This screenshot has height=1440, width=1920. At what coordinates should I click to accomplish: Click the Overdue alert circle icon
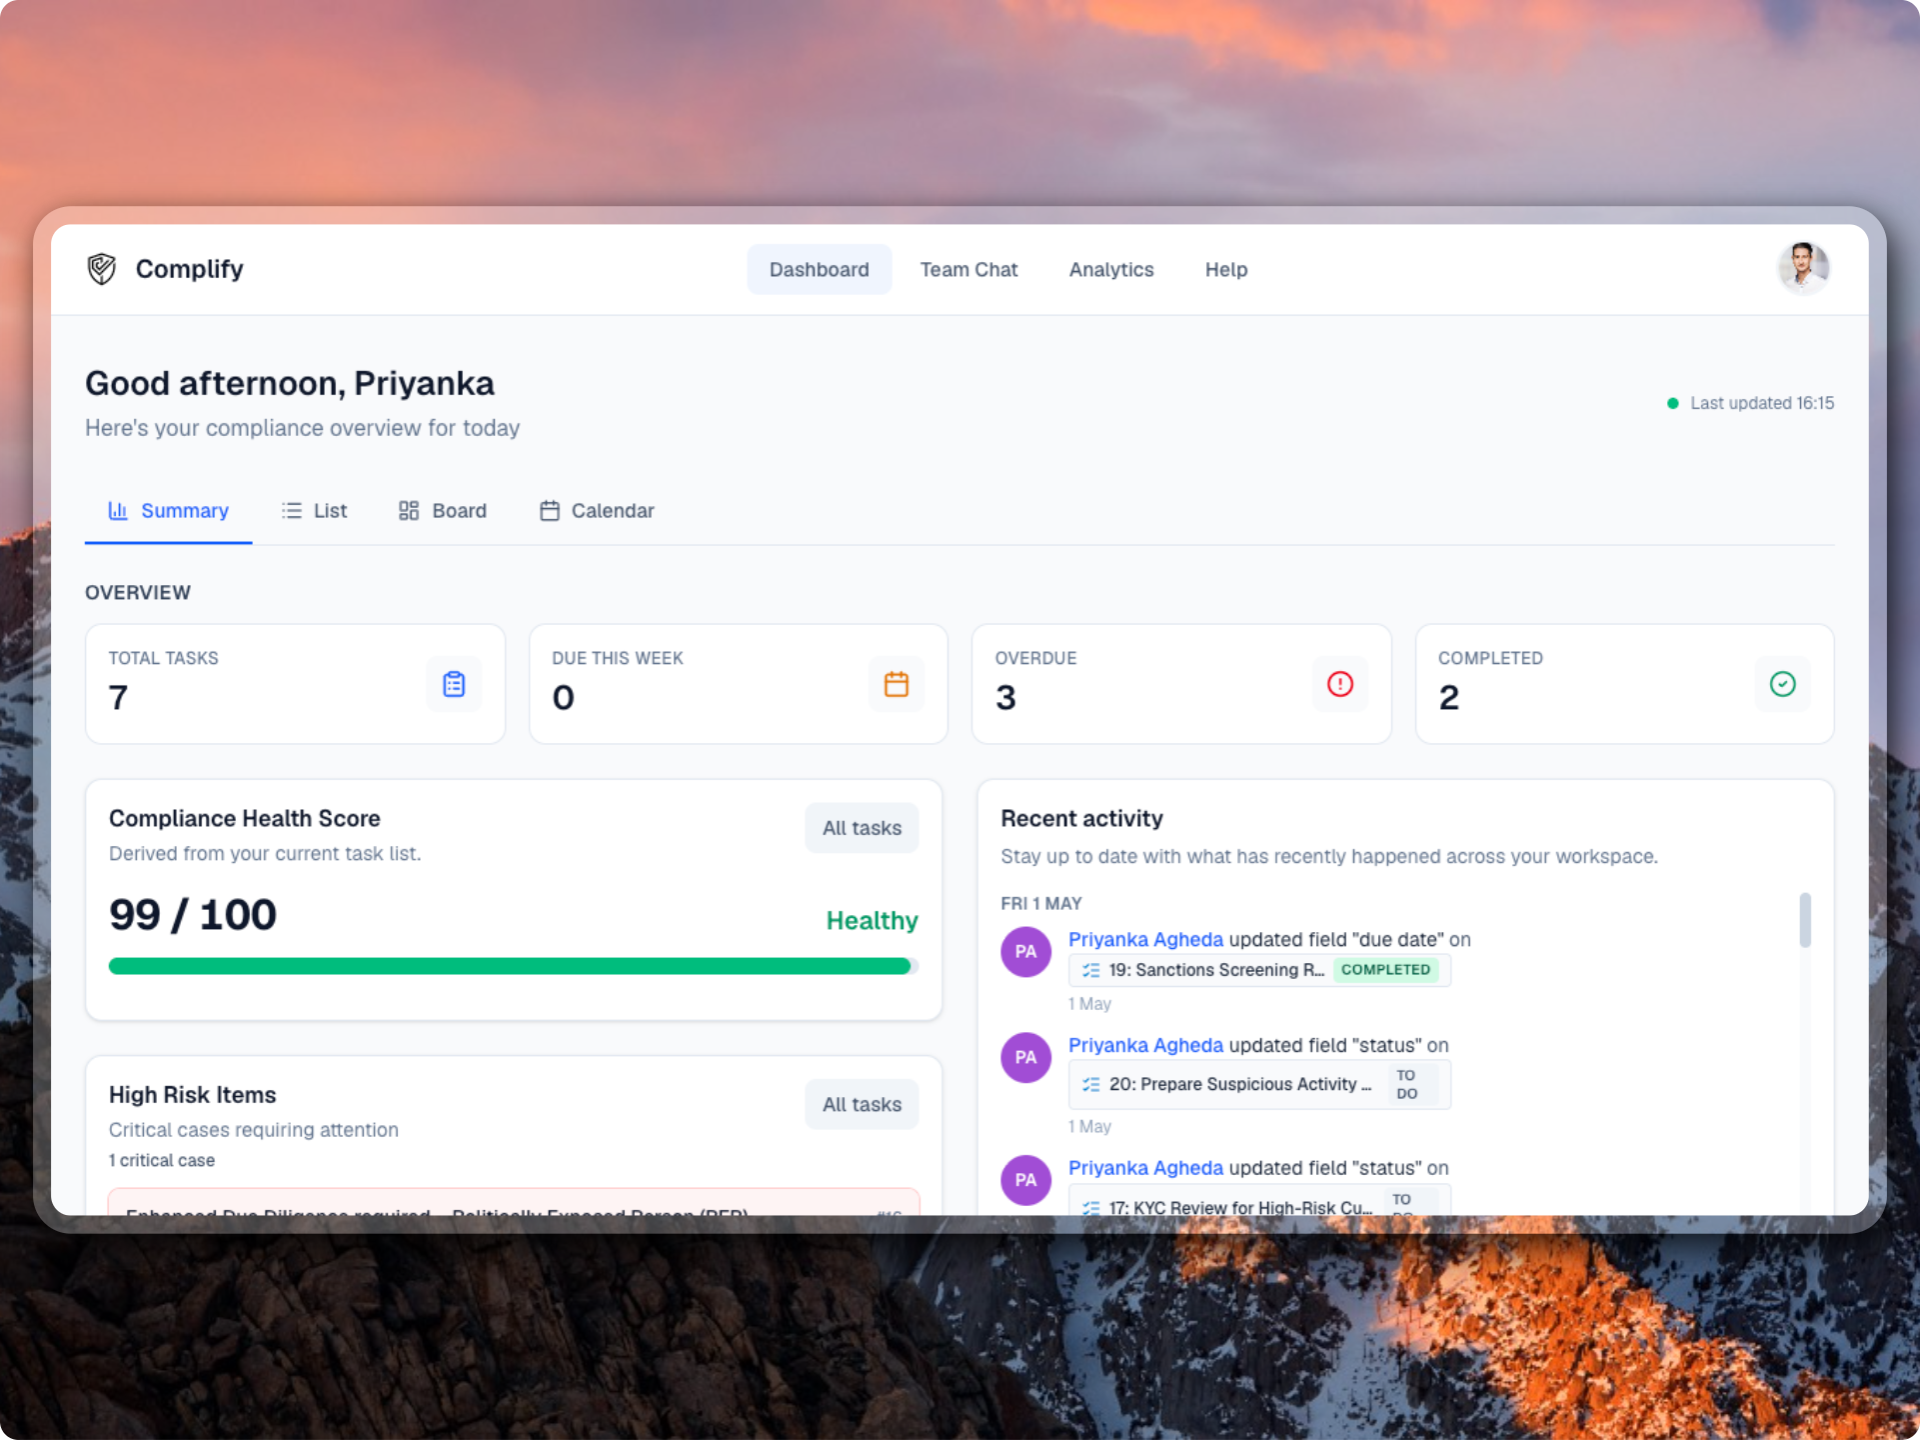[x=1340, y=684]
